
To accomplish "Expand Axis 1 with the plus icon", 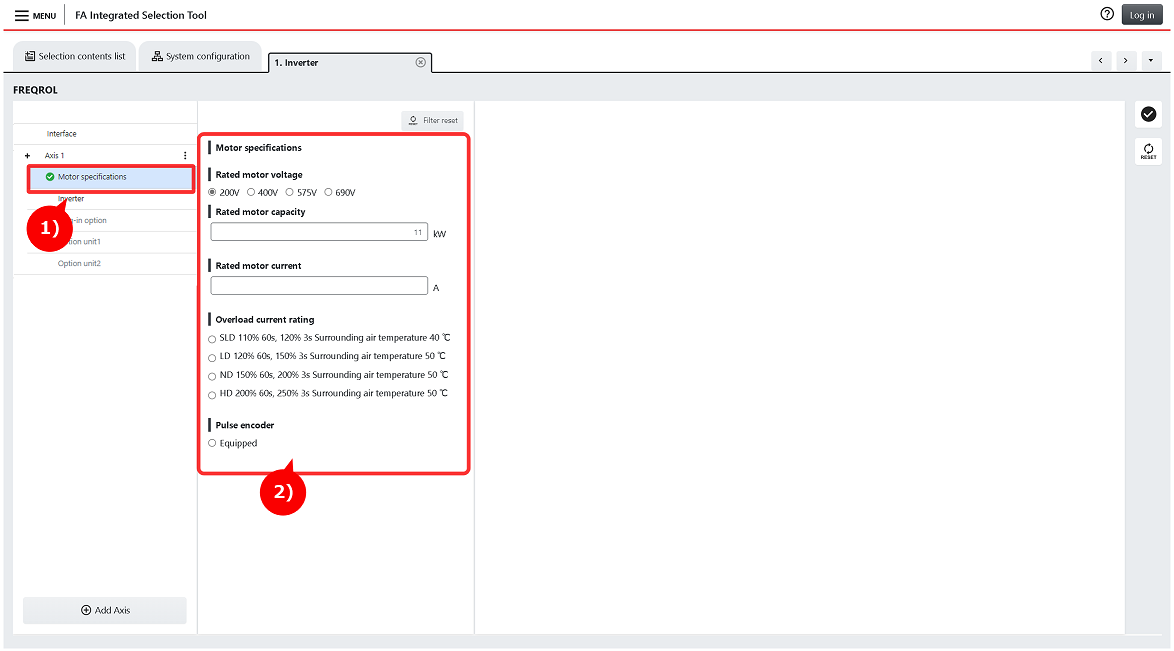I will pyautogui.click(x=28, y=156).
